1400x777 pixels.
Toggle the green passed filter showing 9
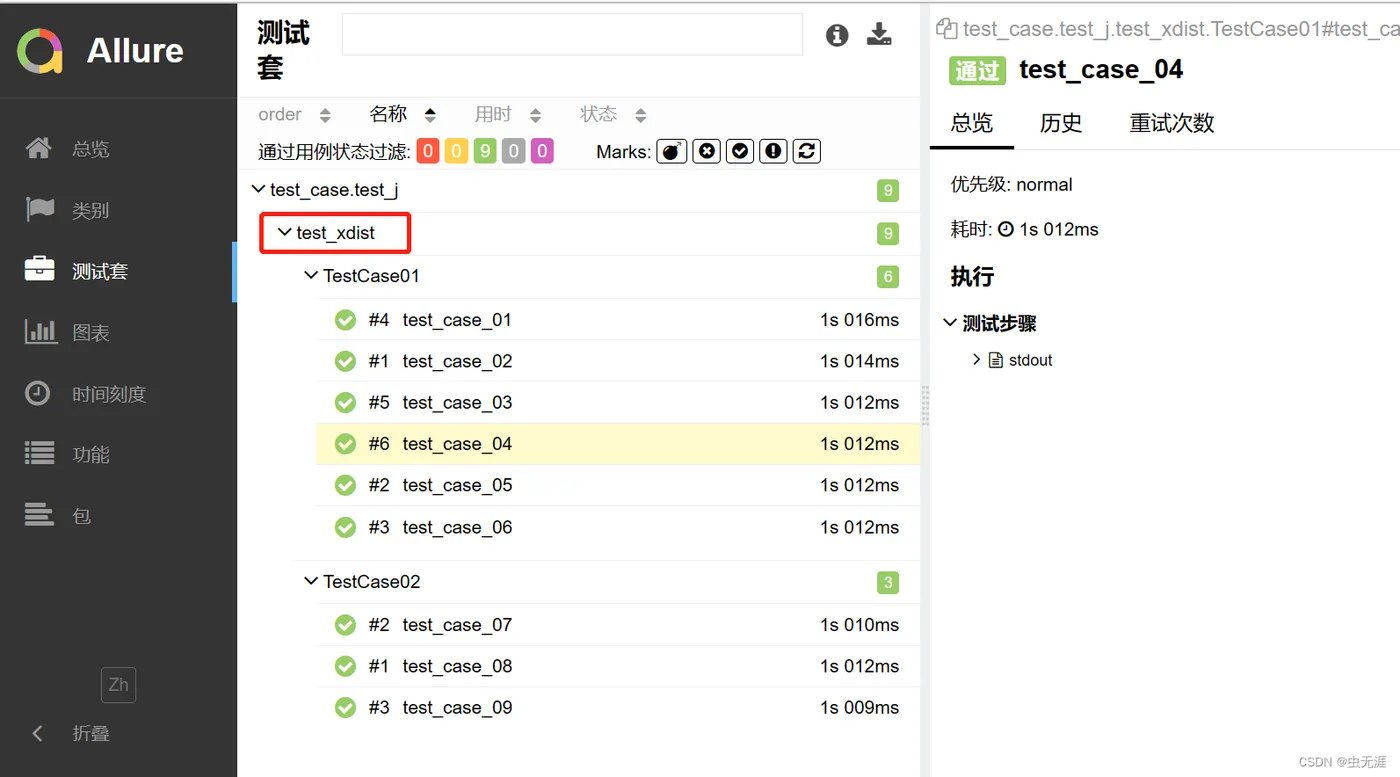tap(485, 152)
